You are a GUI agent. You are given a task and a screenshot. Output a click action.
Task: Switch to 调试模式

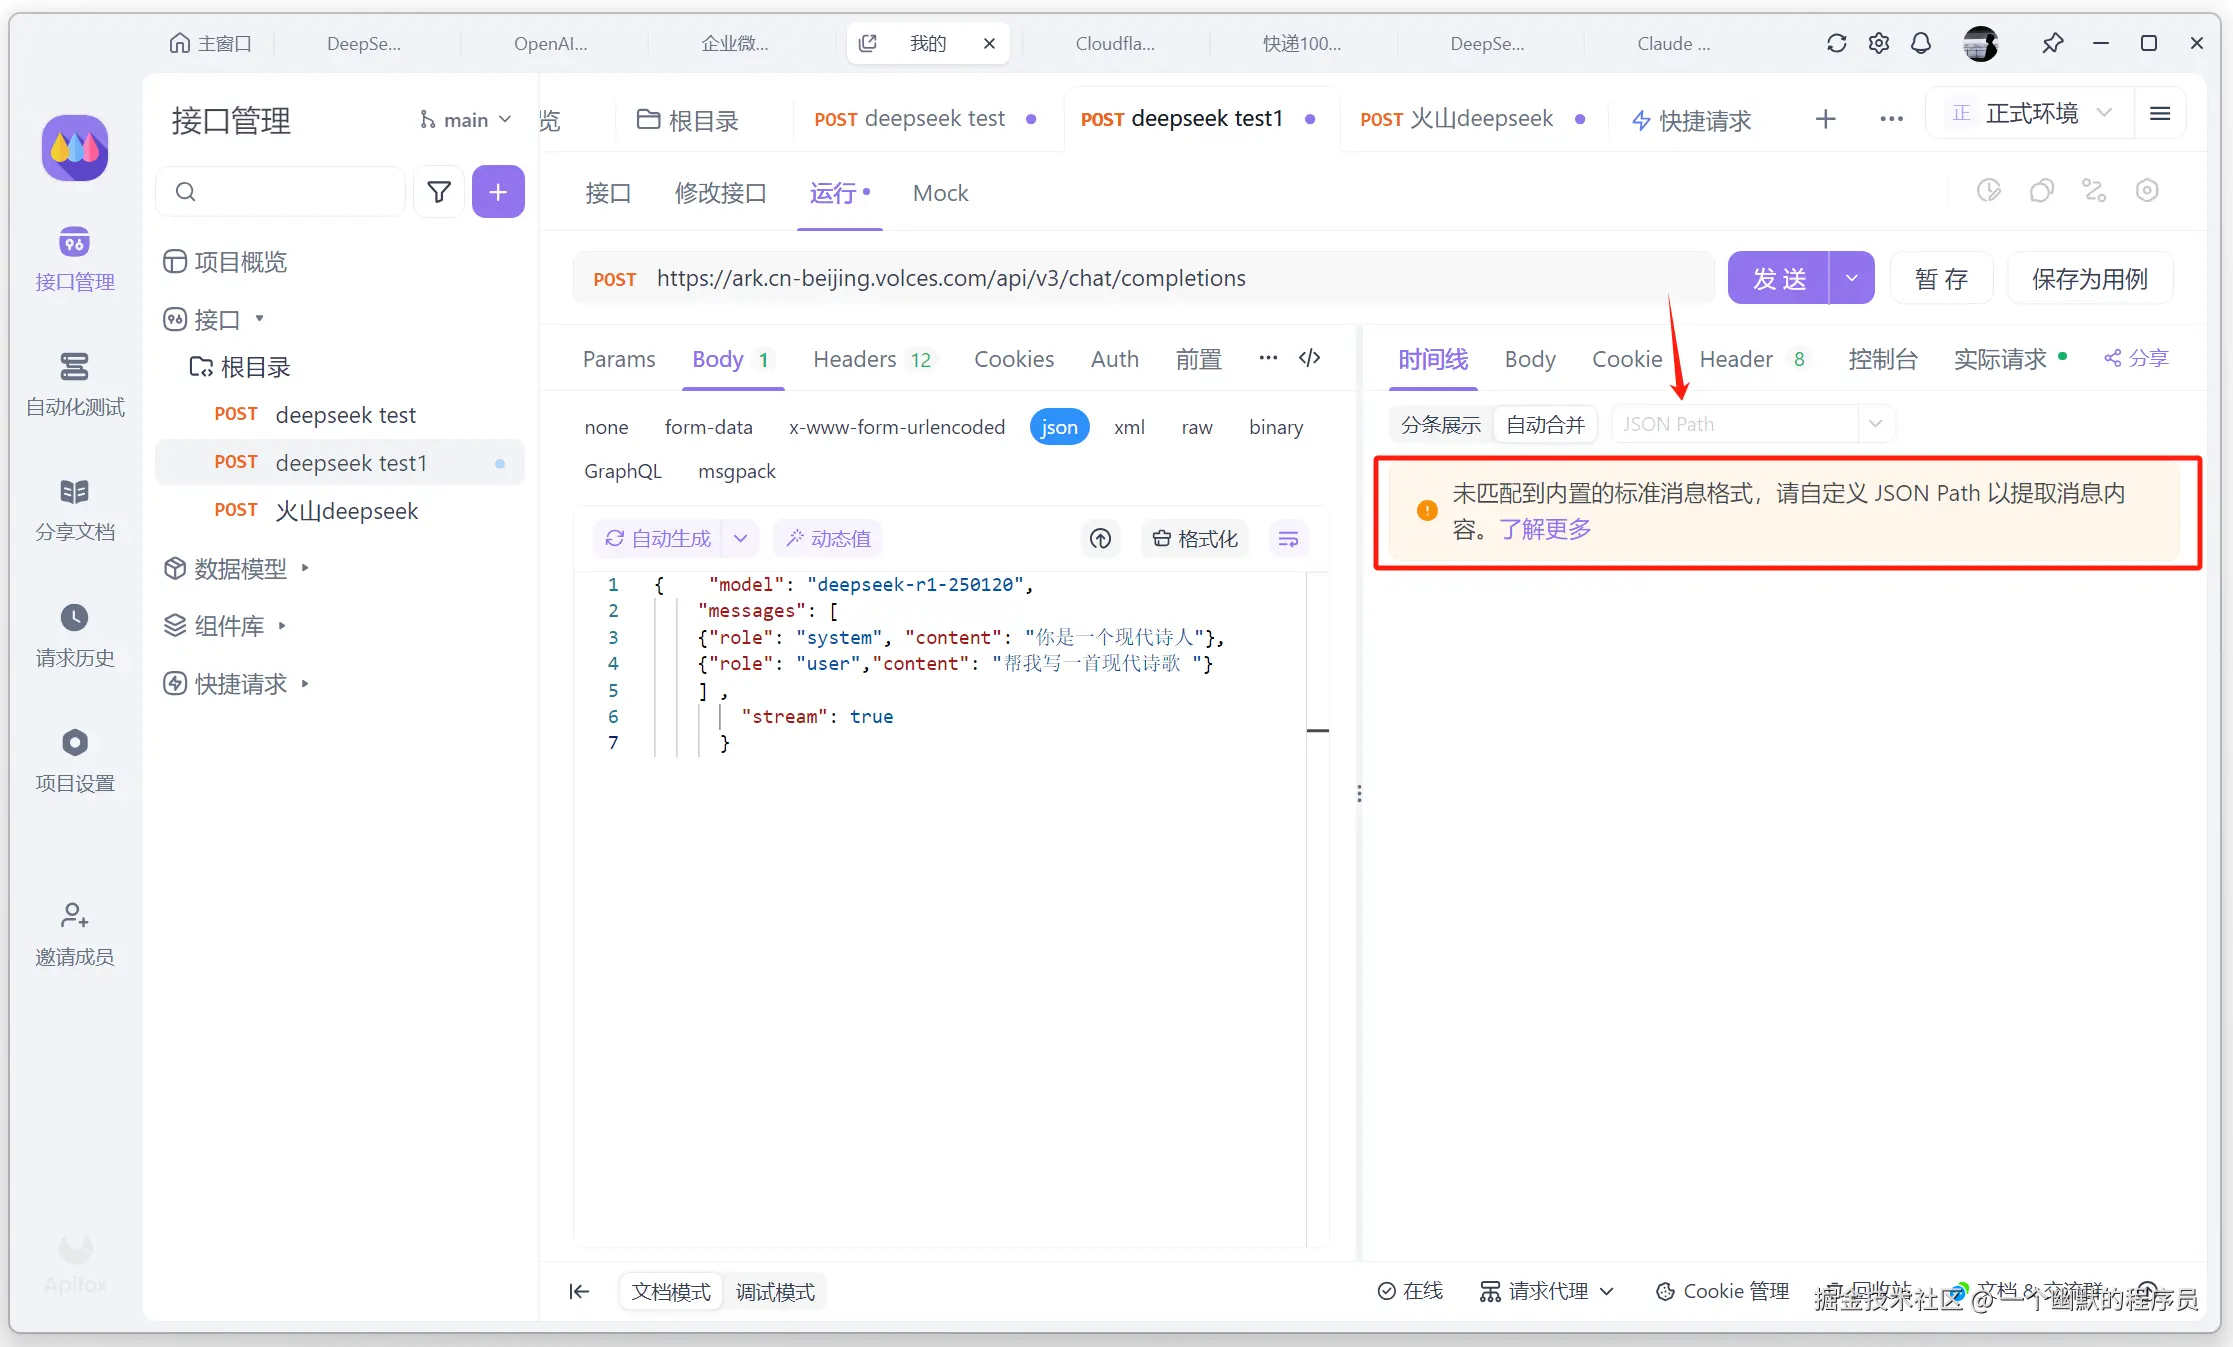pyautogui.click(x=775, y=1291)
